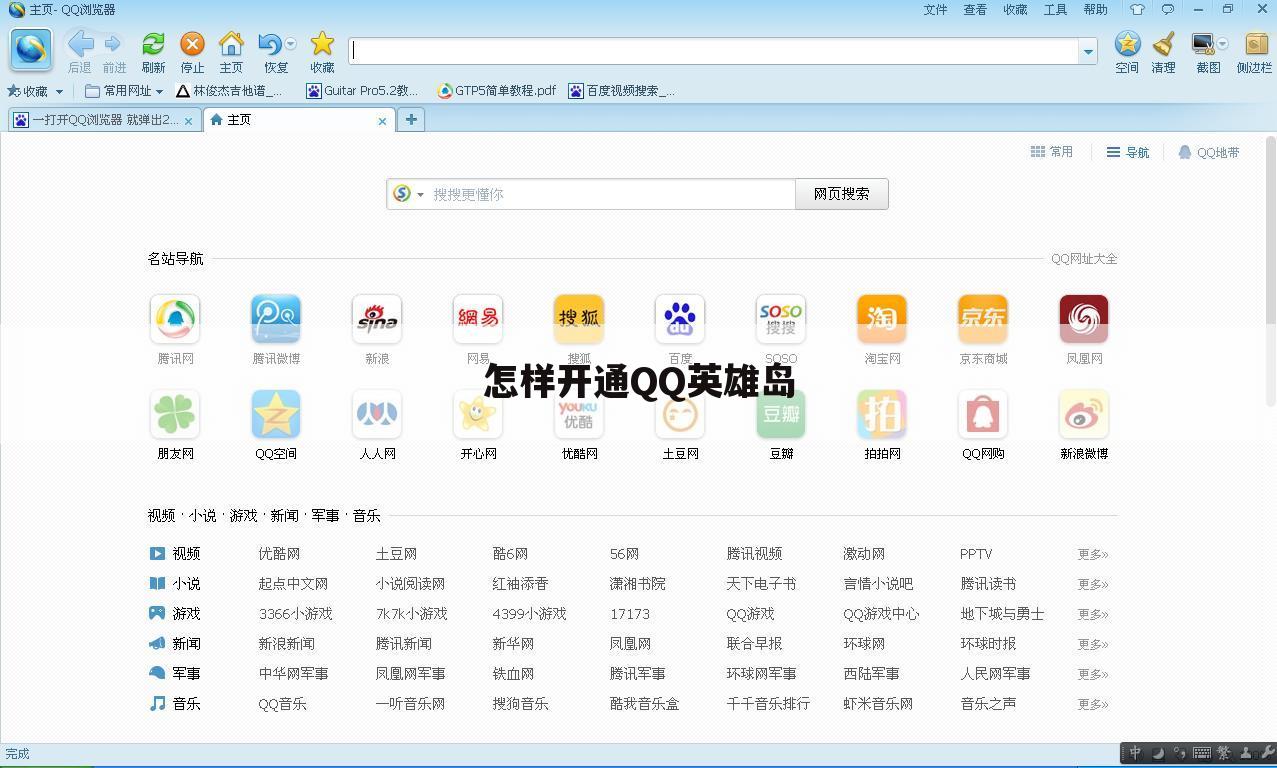Open a new tab with plus button
The height and width of the screenshot is (768, 1277).
pyautogui.click(x=411, y=119)
